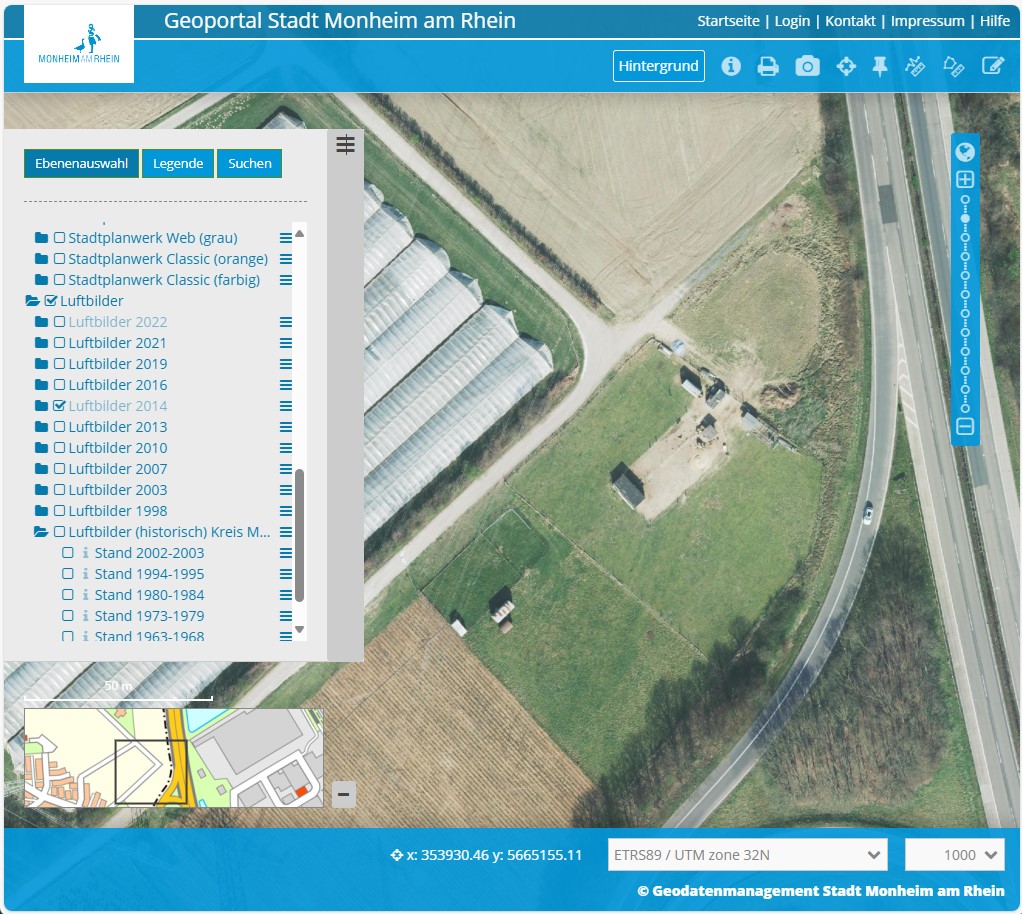Image resolution: width=1022 pixels, height=914 pixels.
Task: Show info for Stand 1980-1984 layer
Action: [85, 595]
